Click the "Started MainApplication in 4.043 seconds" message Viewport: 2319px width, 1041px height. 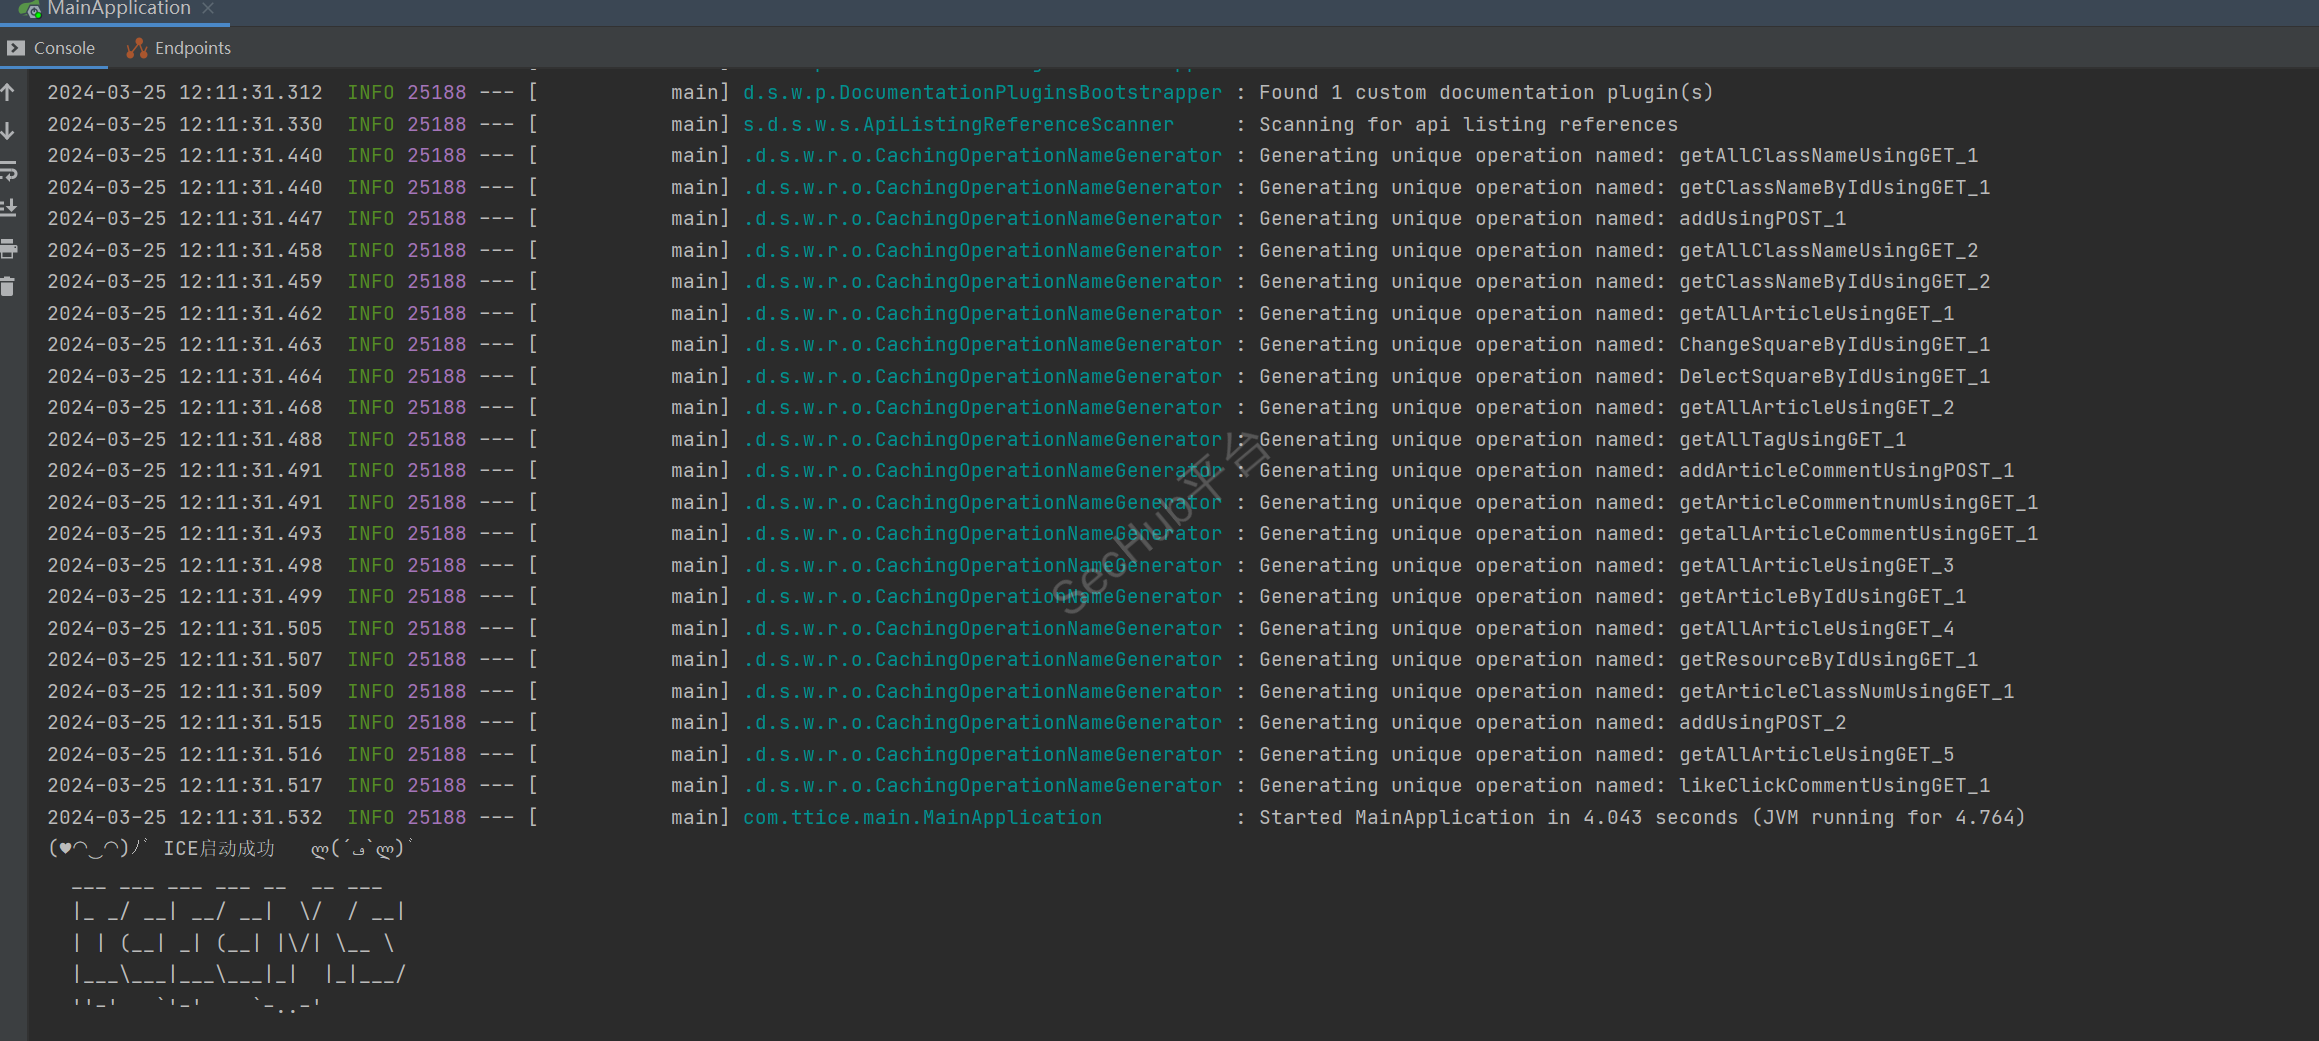click(1640, 818)
